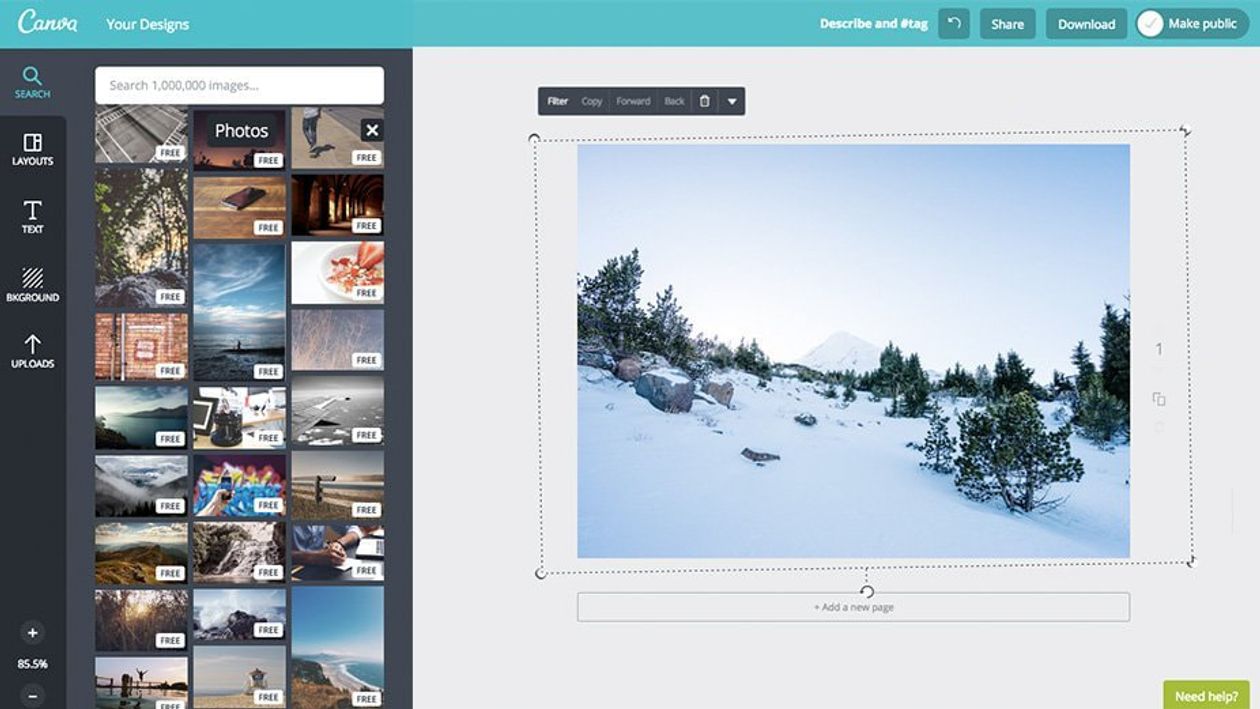
Task: Click the image search input field
Action: tap(239, 86)
